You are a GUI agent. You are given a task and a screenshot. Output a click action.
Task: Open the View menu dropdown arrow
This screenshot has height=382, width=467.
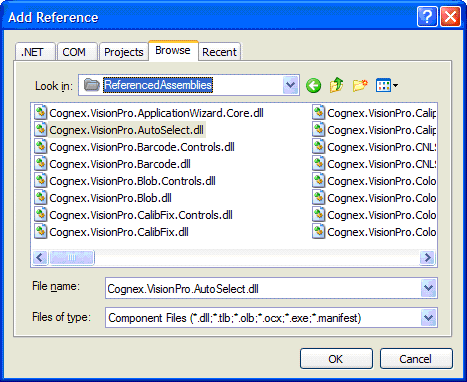[x=395, y=86]
